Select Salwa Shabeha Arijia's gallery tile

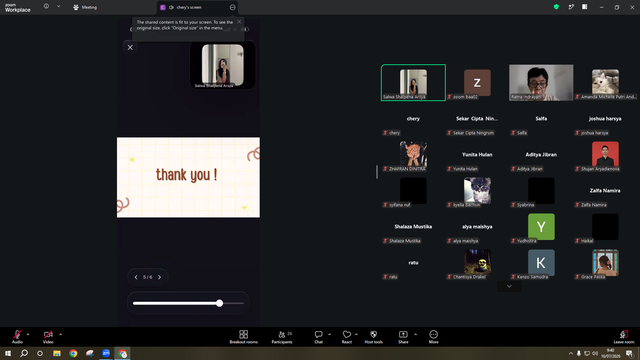(413, 82)
